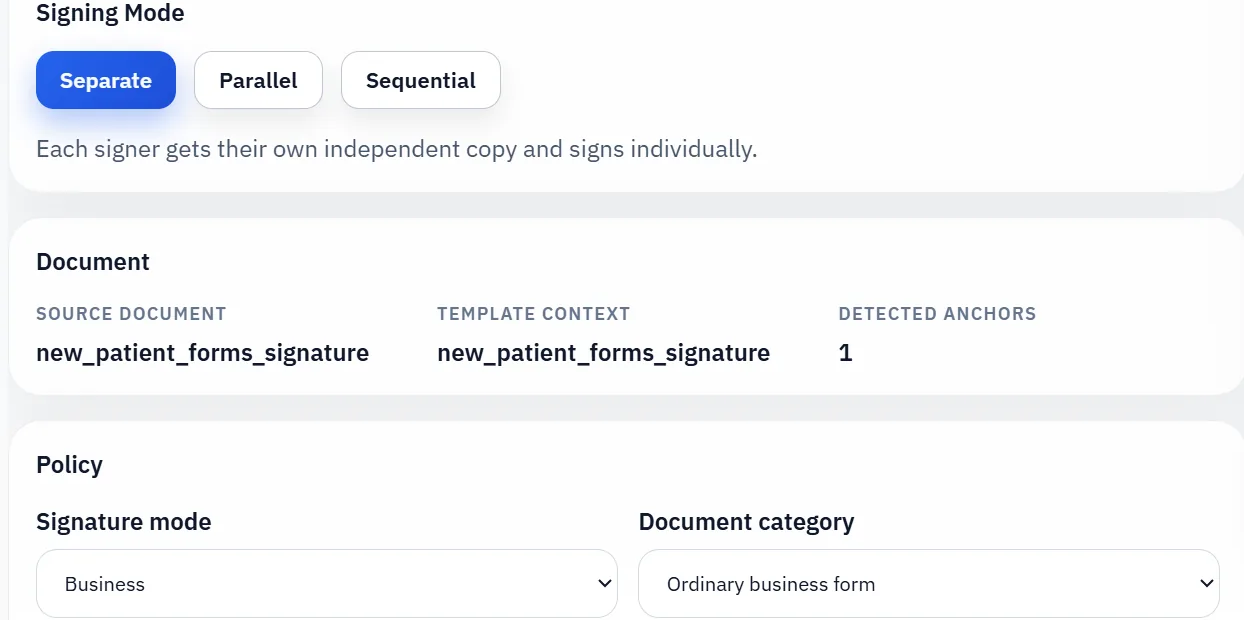Open the Signature mode dropdown
Screen dimensions: 1244x620
pyautogui.click(x=326, y=584)
